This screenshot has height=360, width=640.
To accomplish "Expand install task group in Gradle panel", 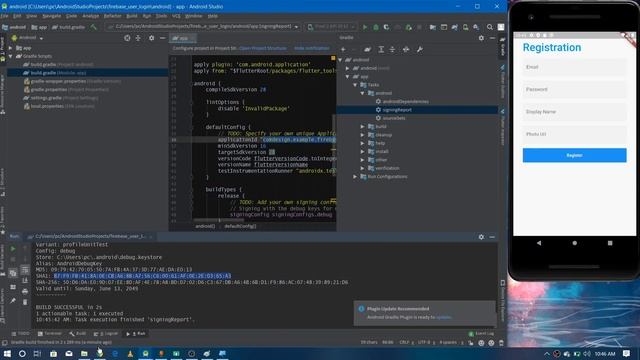I will click(362, 151).
